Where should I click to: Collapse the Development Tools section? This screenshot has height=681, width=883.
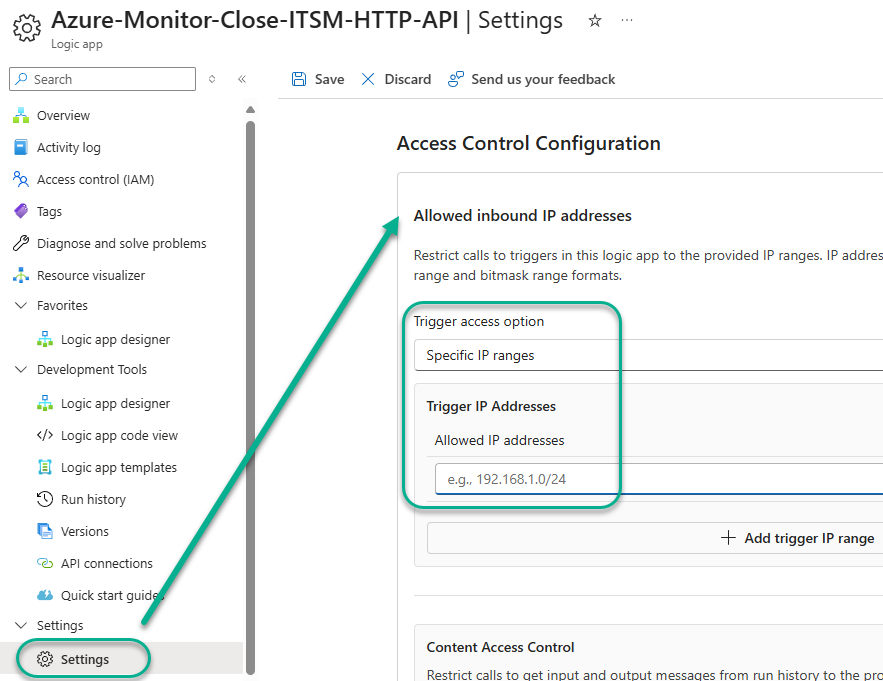coord(20,369)
